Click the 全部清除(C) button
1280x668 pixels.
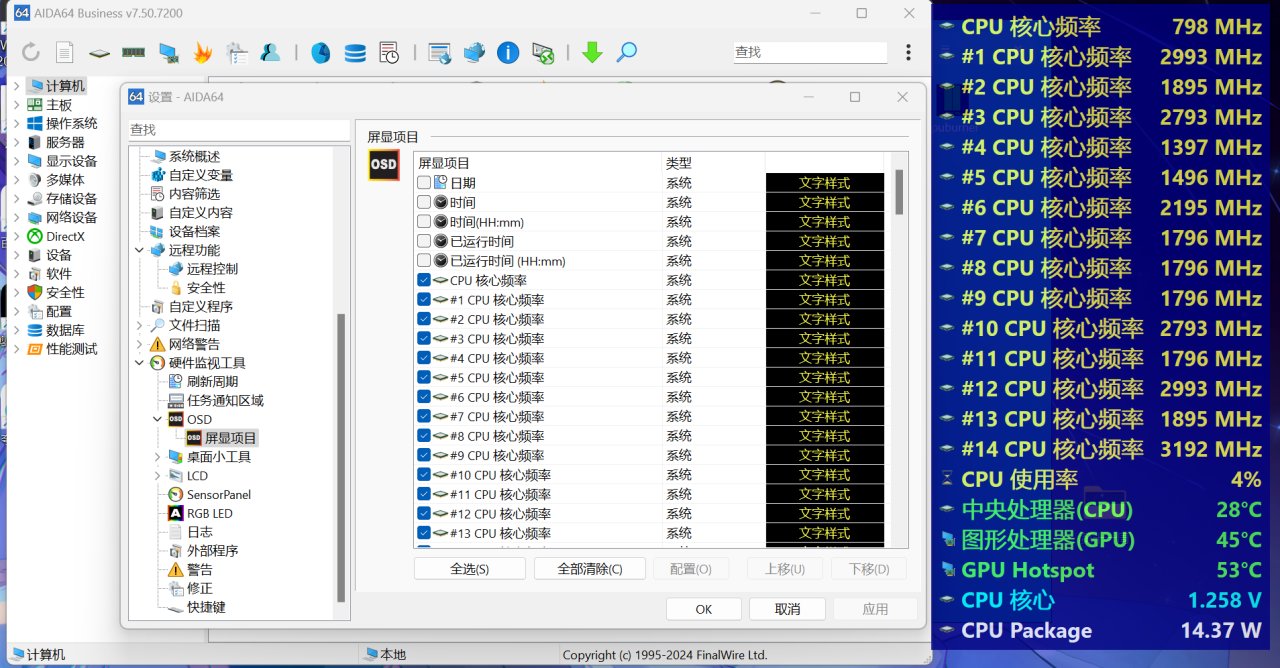pyautogui.click(x=590, y=569)
